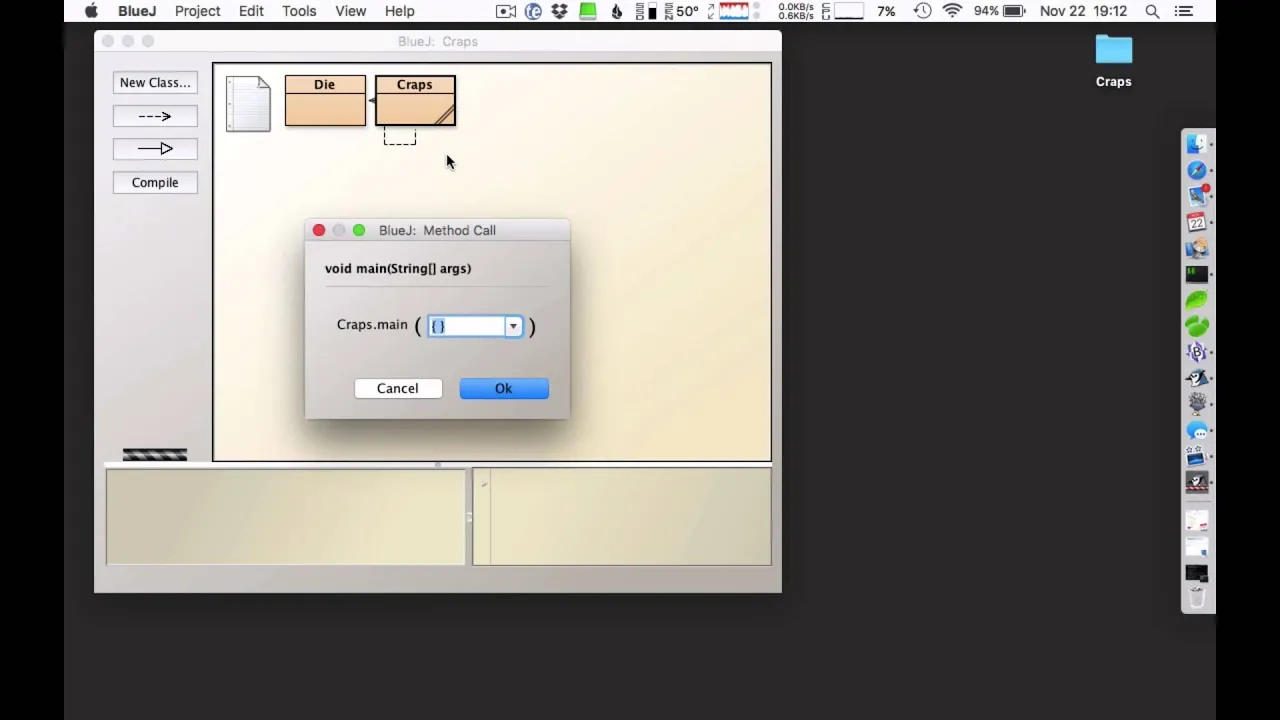The width and height of the screenshot is (1280, 720).
Task: Open the Project menu
Action: [x=197, y=11]
